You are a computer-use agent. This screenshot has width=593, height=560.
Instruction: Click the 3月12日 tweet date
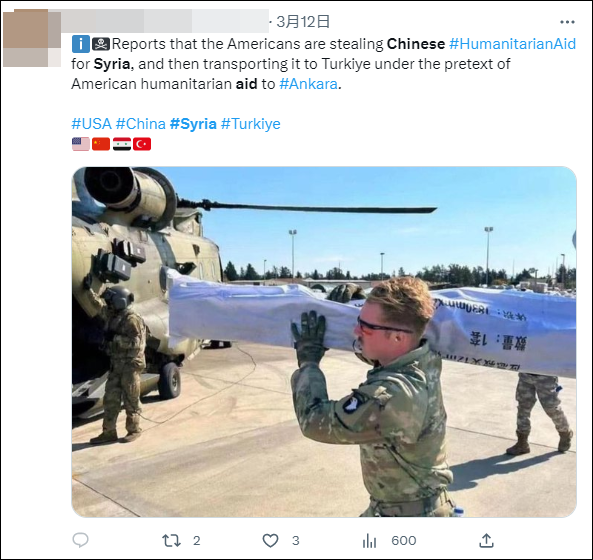point(303,22)
